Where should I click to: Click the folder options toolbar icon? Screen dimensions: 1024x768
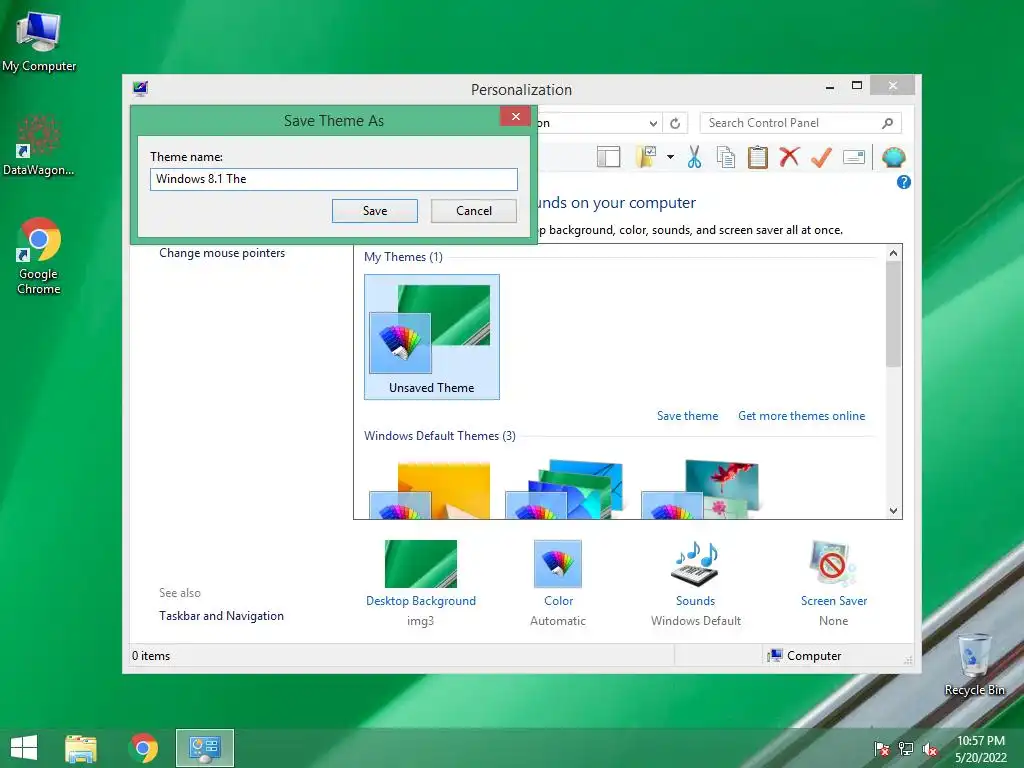[646, 157]
